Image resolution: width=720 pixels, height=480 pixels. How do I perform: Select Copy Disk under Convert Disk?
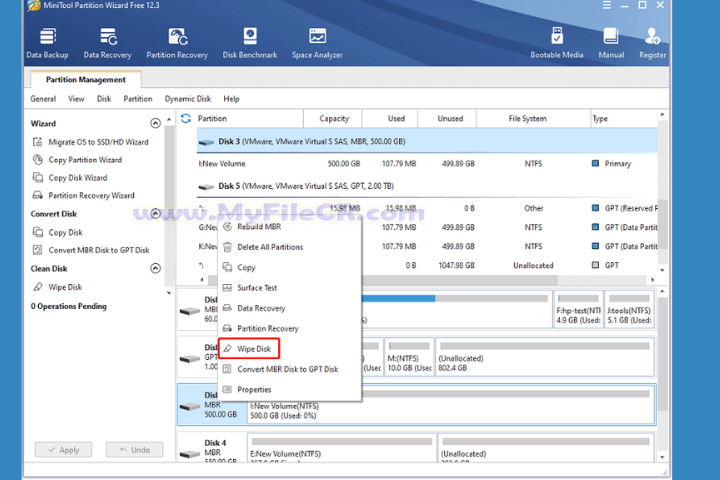coord(57,232)
